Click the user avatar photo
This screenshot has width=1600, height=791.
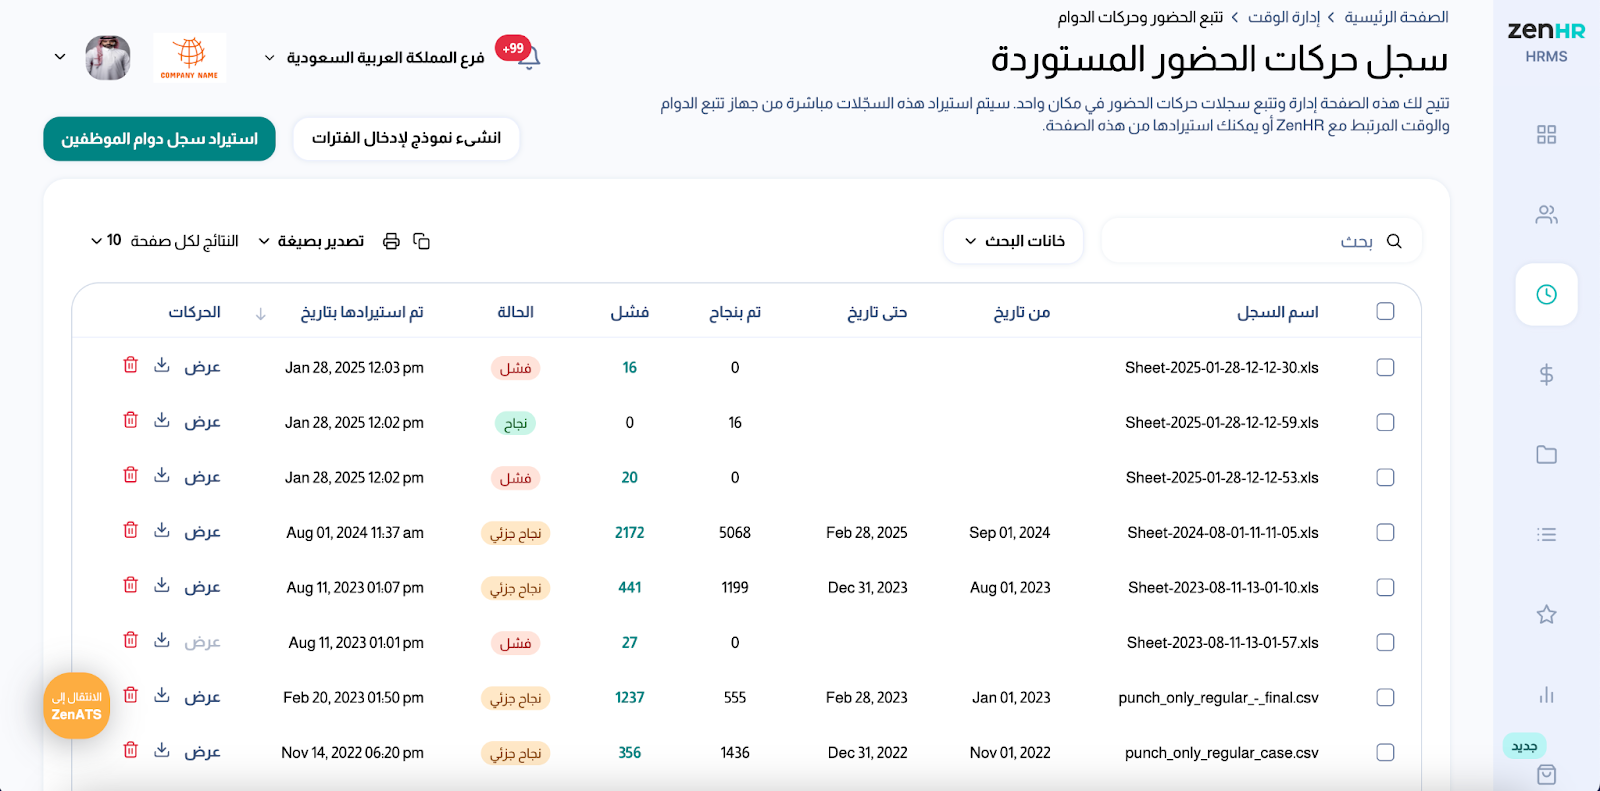coord(108,57)
